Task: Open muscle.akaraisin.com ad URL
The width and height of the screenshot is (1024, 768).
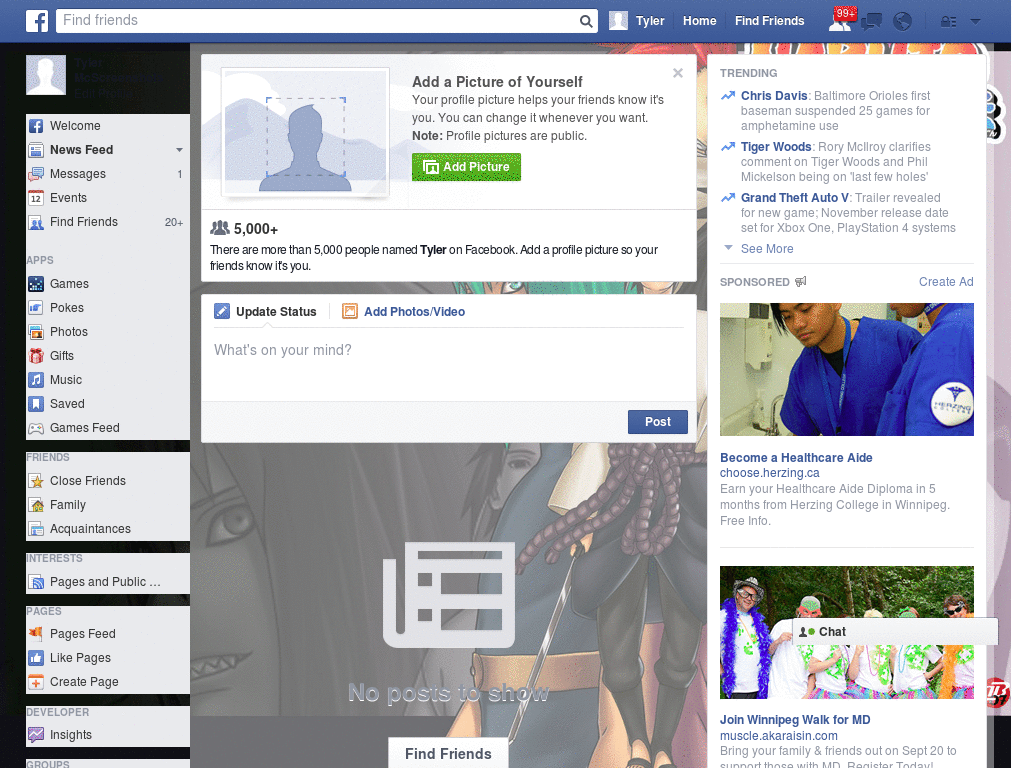Action: (778, 736)
